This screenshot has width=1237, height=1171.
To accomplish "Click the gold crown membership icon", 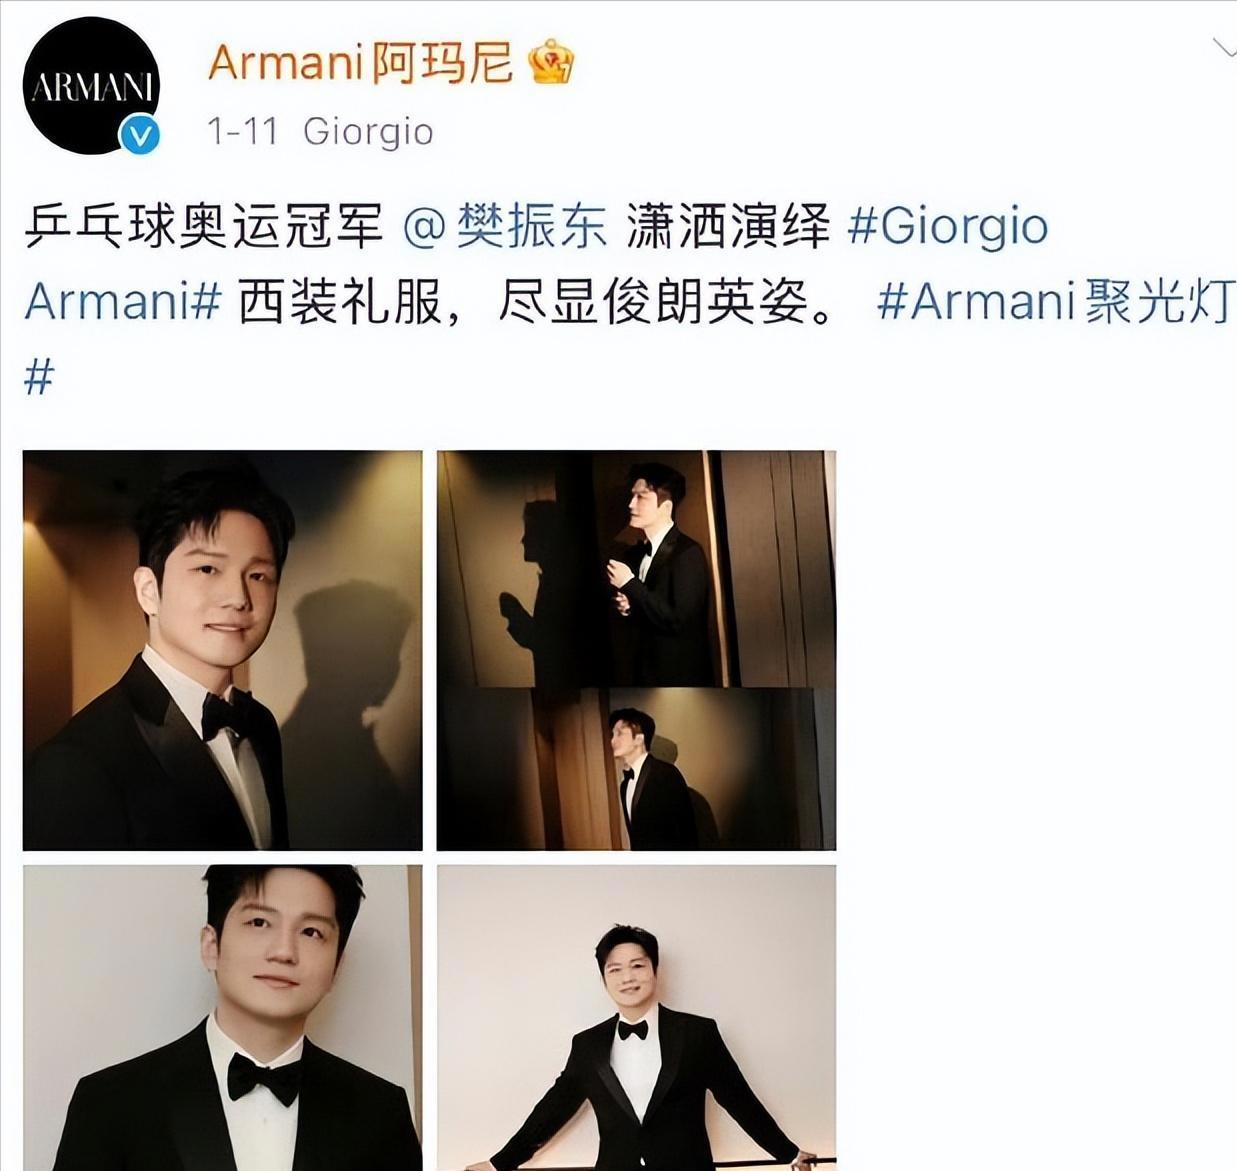I will (551, 63).
